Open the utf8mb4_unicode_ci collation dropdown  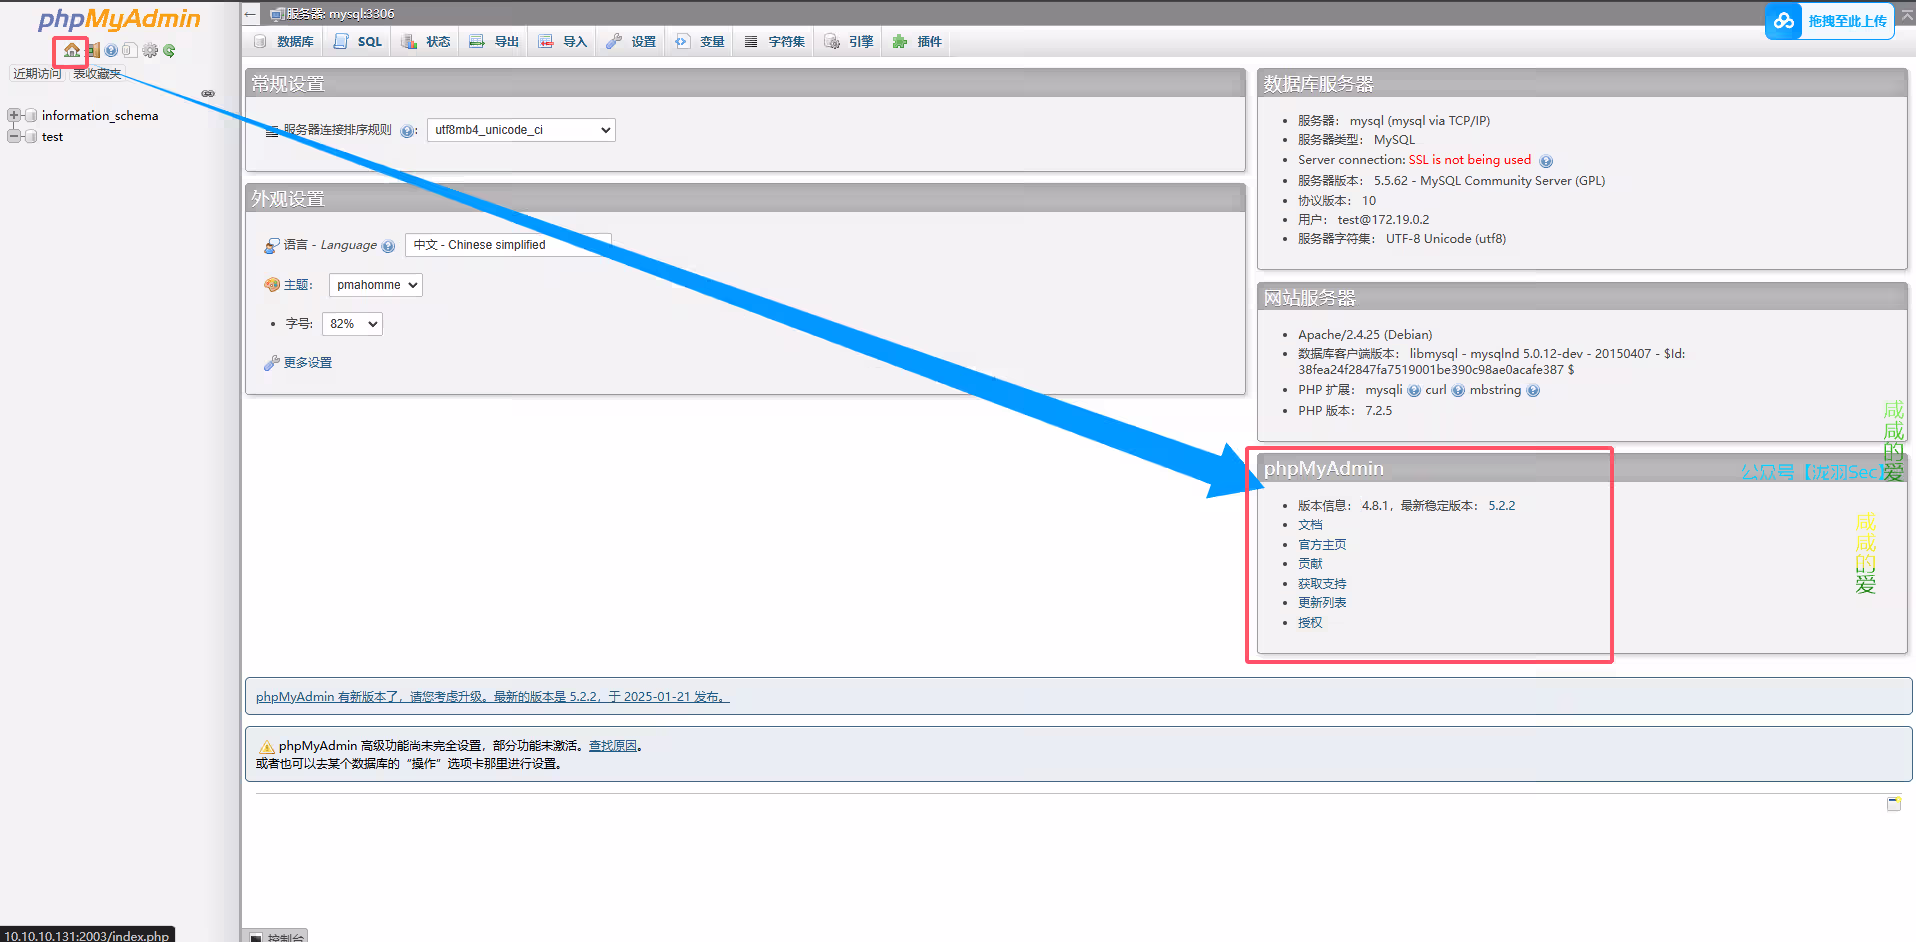click(x=521, y=130)
